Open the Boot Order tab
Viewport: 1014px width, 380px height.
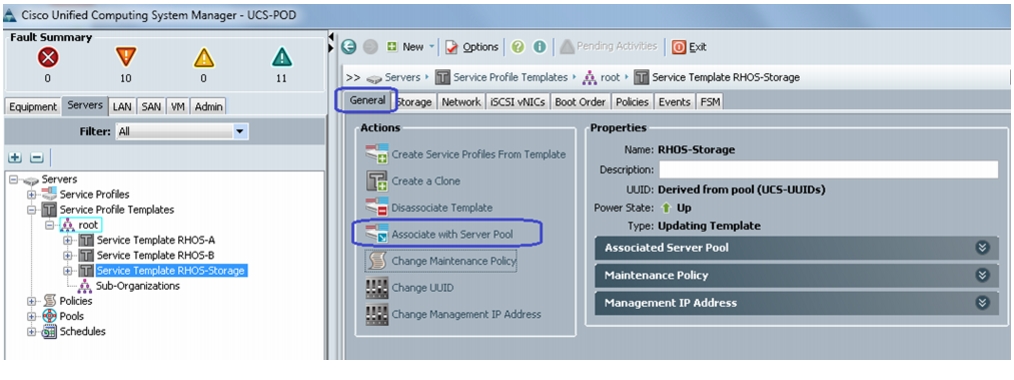pyautogui.click(x=580, y=101)
